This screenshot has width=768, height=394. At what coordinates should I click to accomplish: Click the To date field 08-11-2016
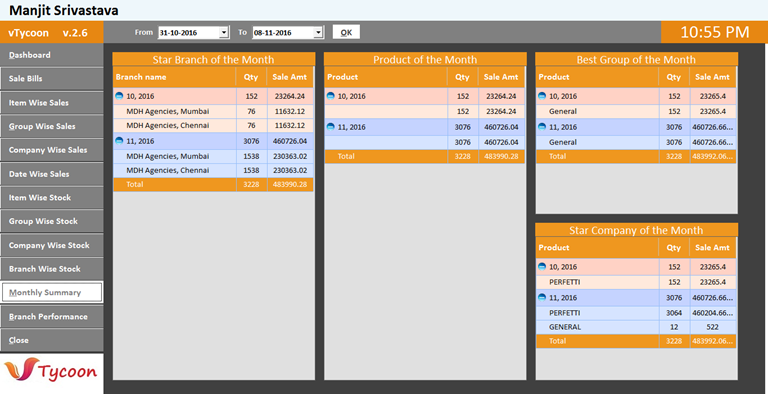point(283,33)
